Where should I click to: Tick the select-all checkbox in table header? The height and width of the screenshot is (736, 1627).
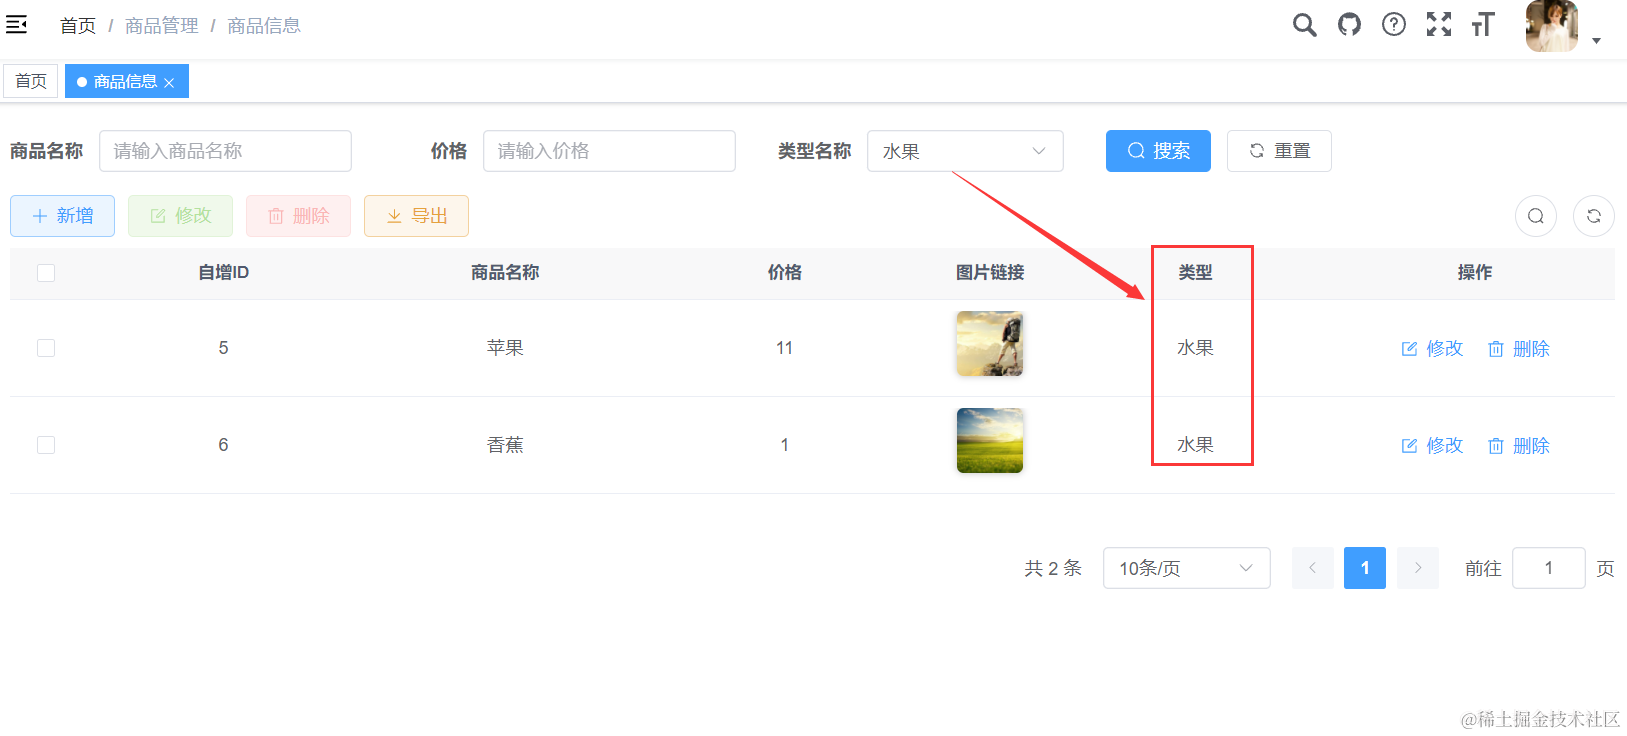click(46, 273)
